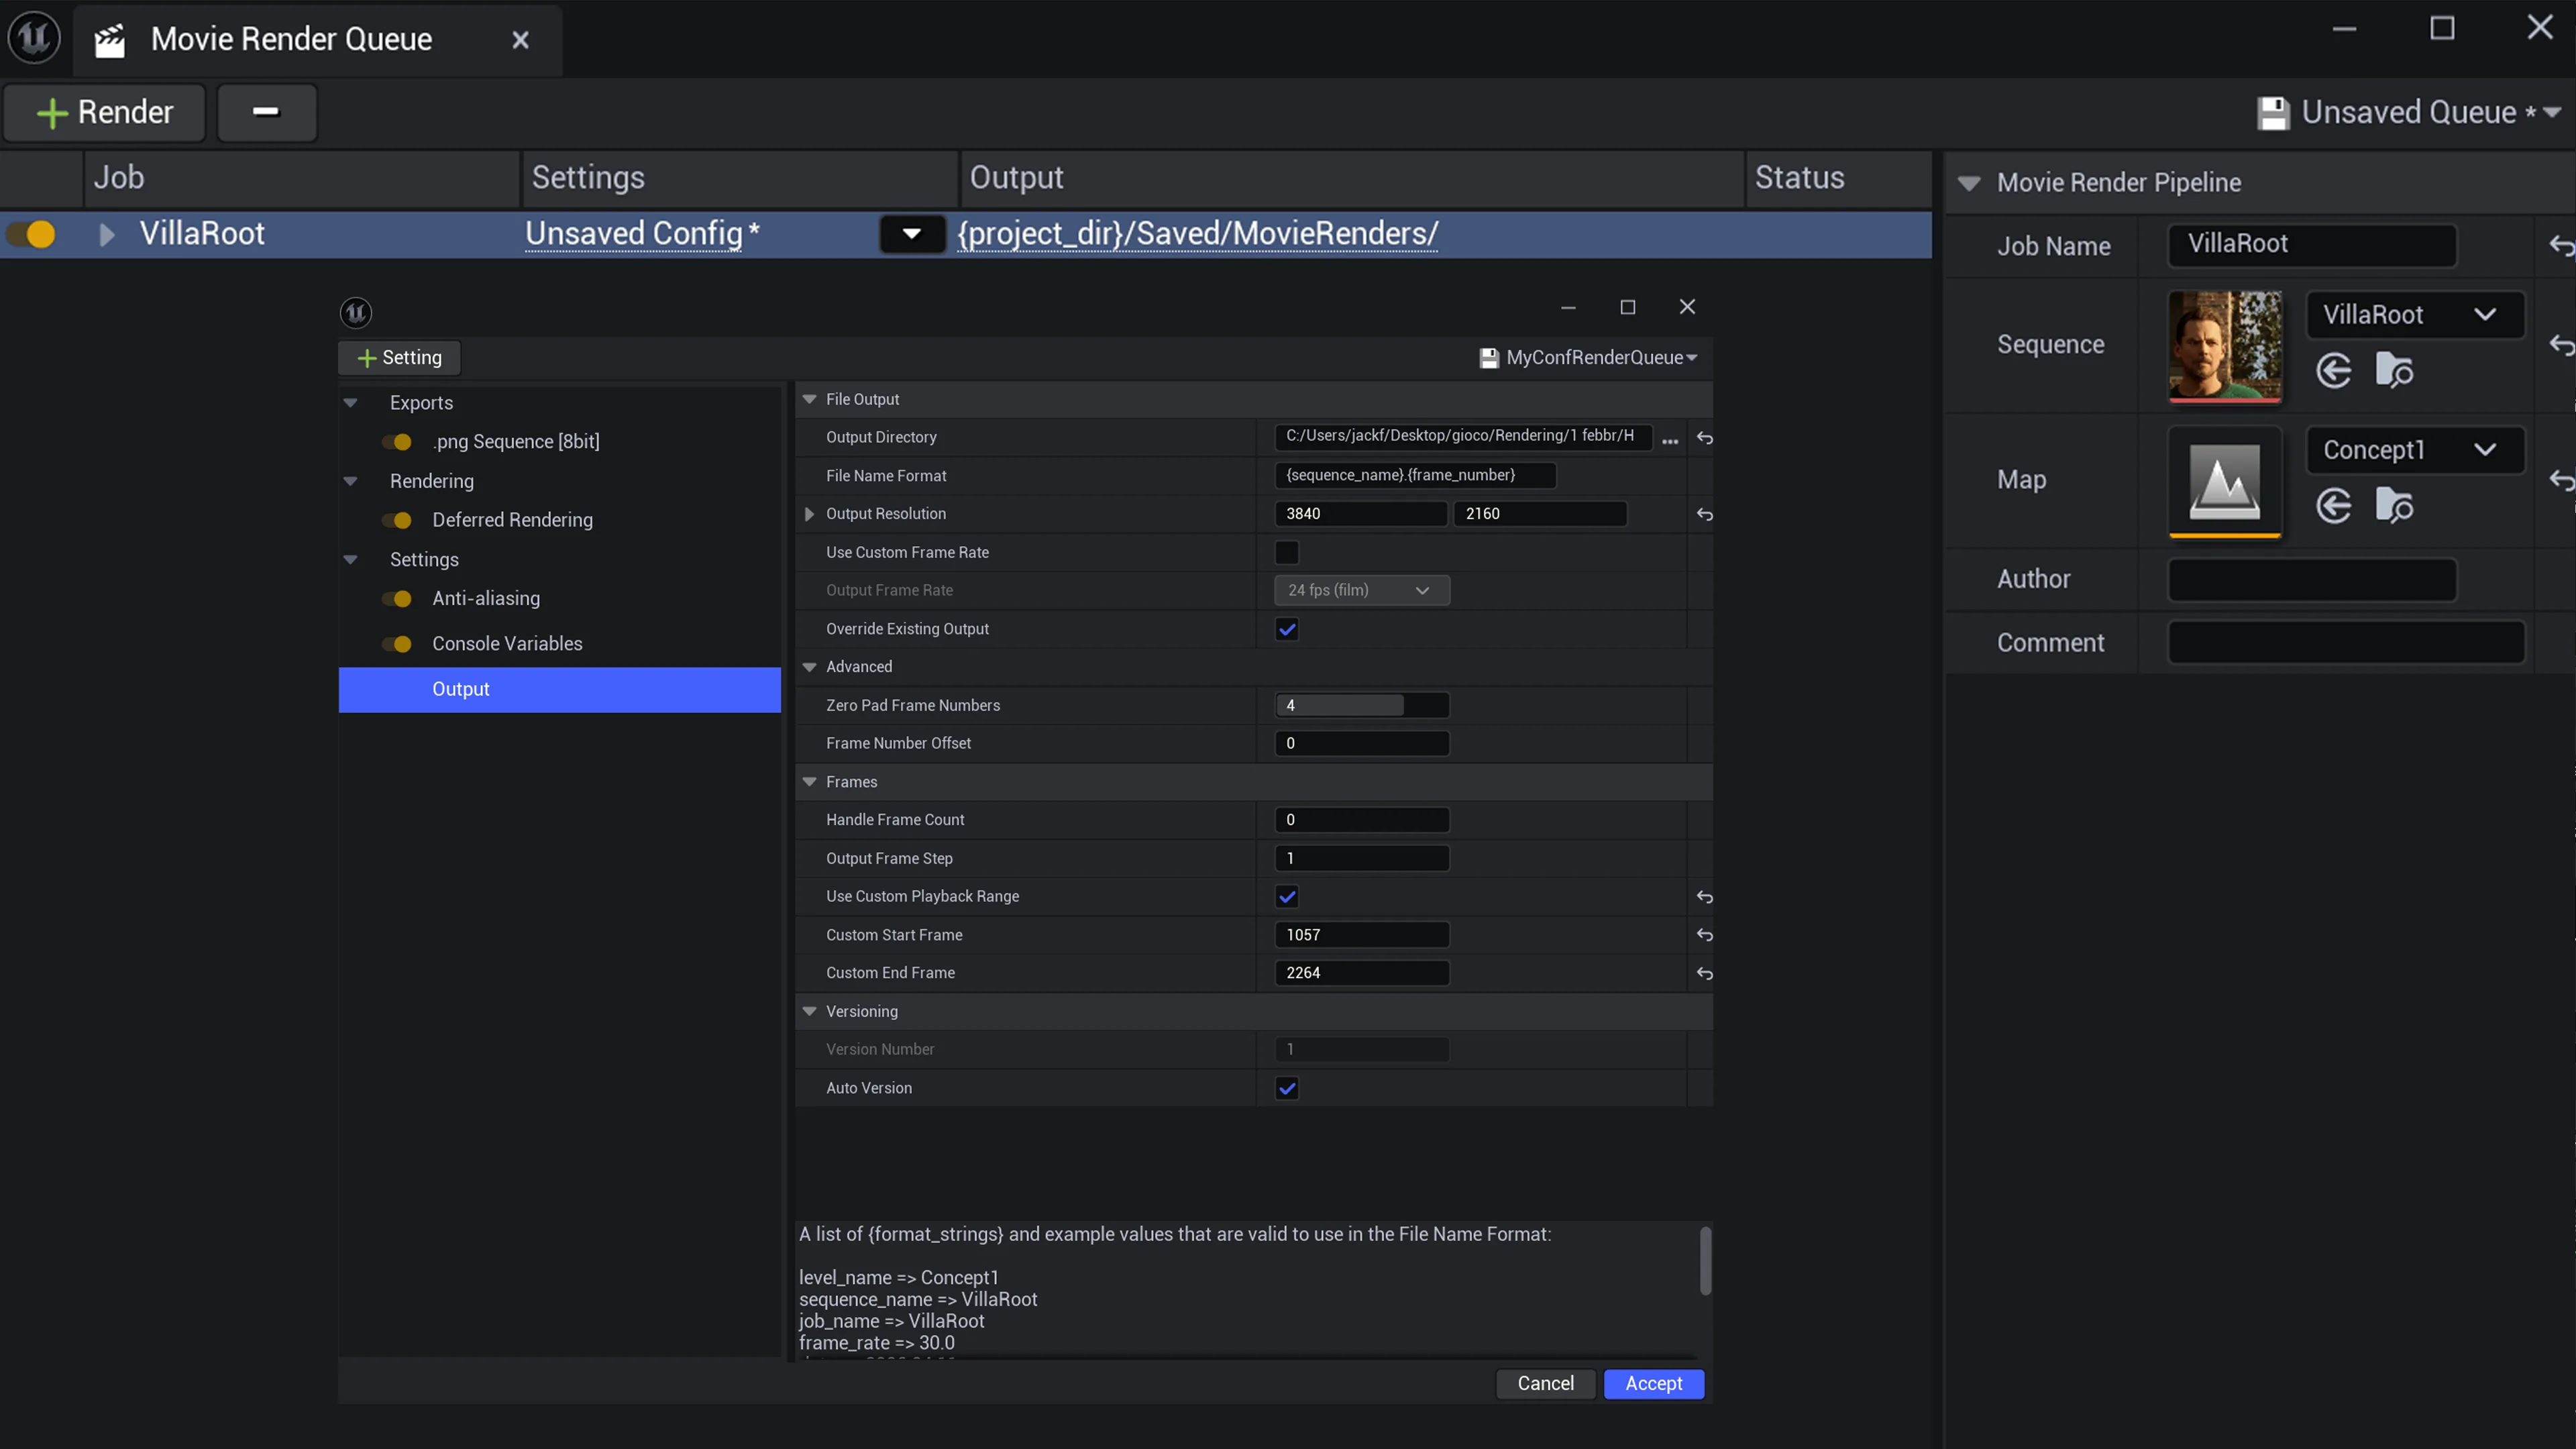Reset the Map property to default
The width and height of the screenshot is (2576, 1449).
point(2561,480)
